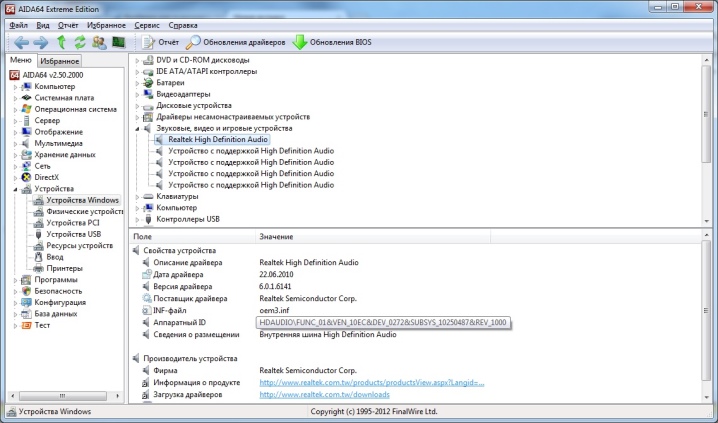Click the green monitor graph toolbar icon
The width and height of the screenshot is (718, 423).
point(118,43)
